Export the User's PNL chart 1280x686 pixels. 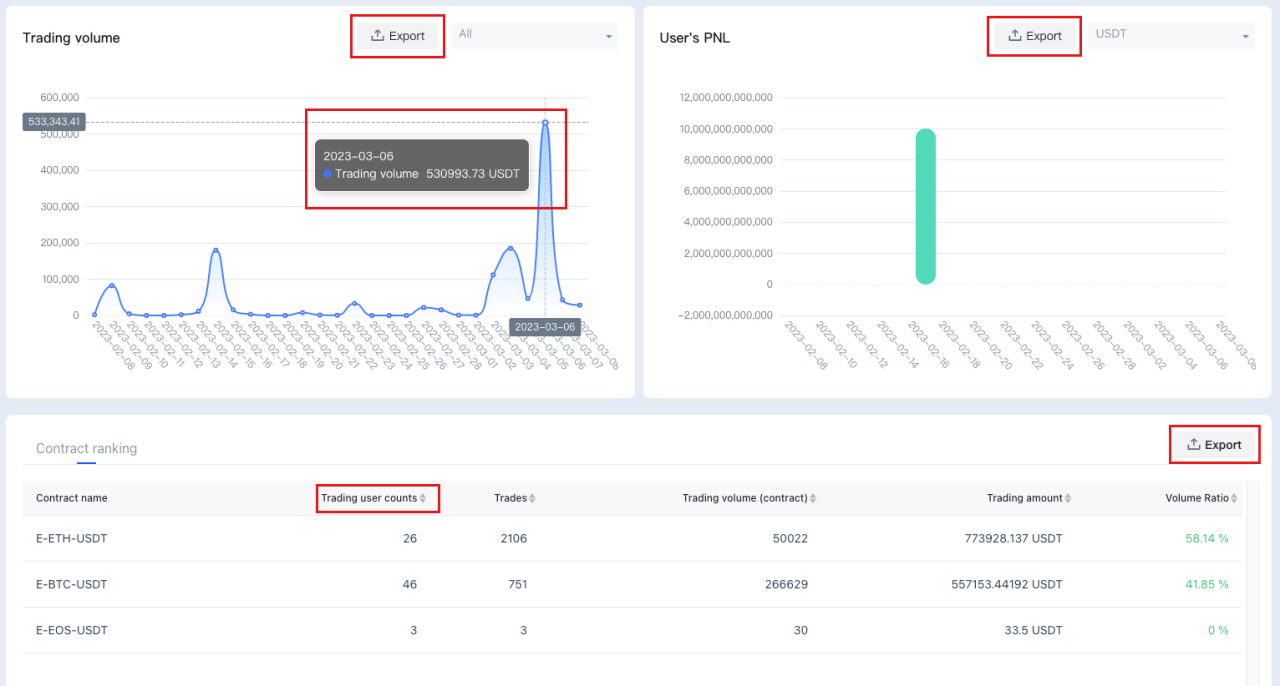click(x=1035, y=36)
